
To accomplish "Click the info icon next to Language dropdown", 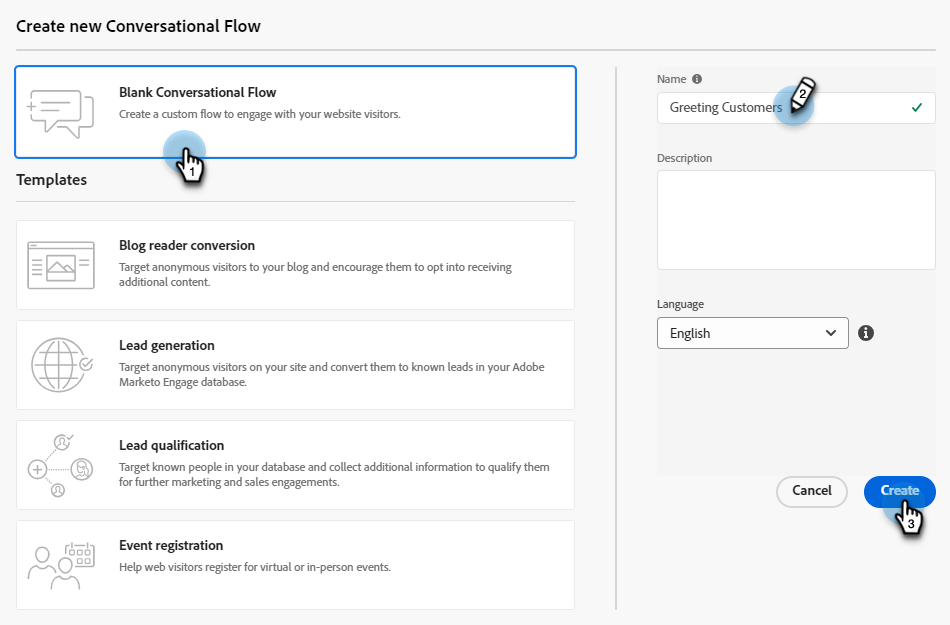I will [x=866, y=333].
